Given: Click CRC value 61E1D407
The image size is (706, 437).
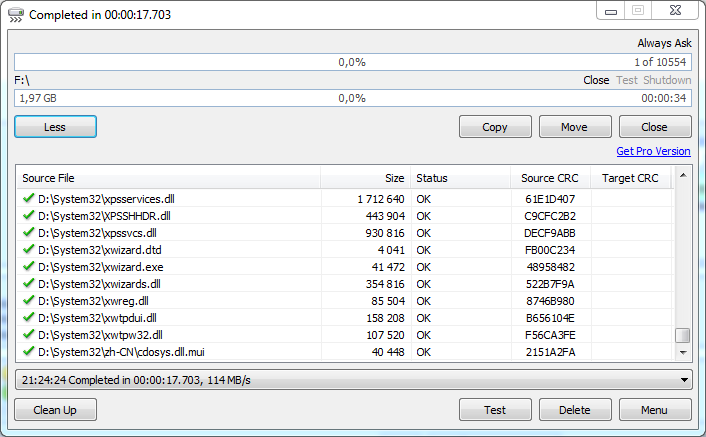Looking at the screenshot, I should [x=550, y=199].
